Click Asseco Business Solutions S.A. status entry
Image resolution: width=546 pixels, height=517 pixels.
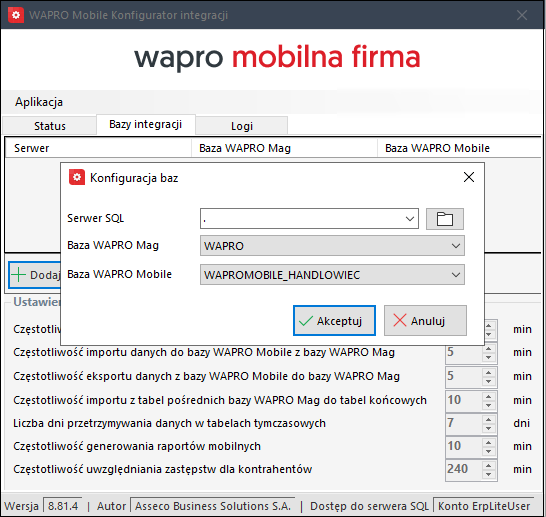coord(213,506)
